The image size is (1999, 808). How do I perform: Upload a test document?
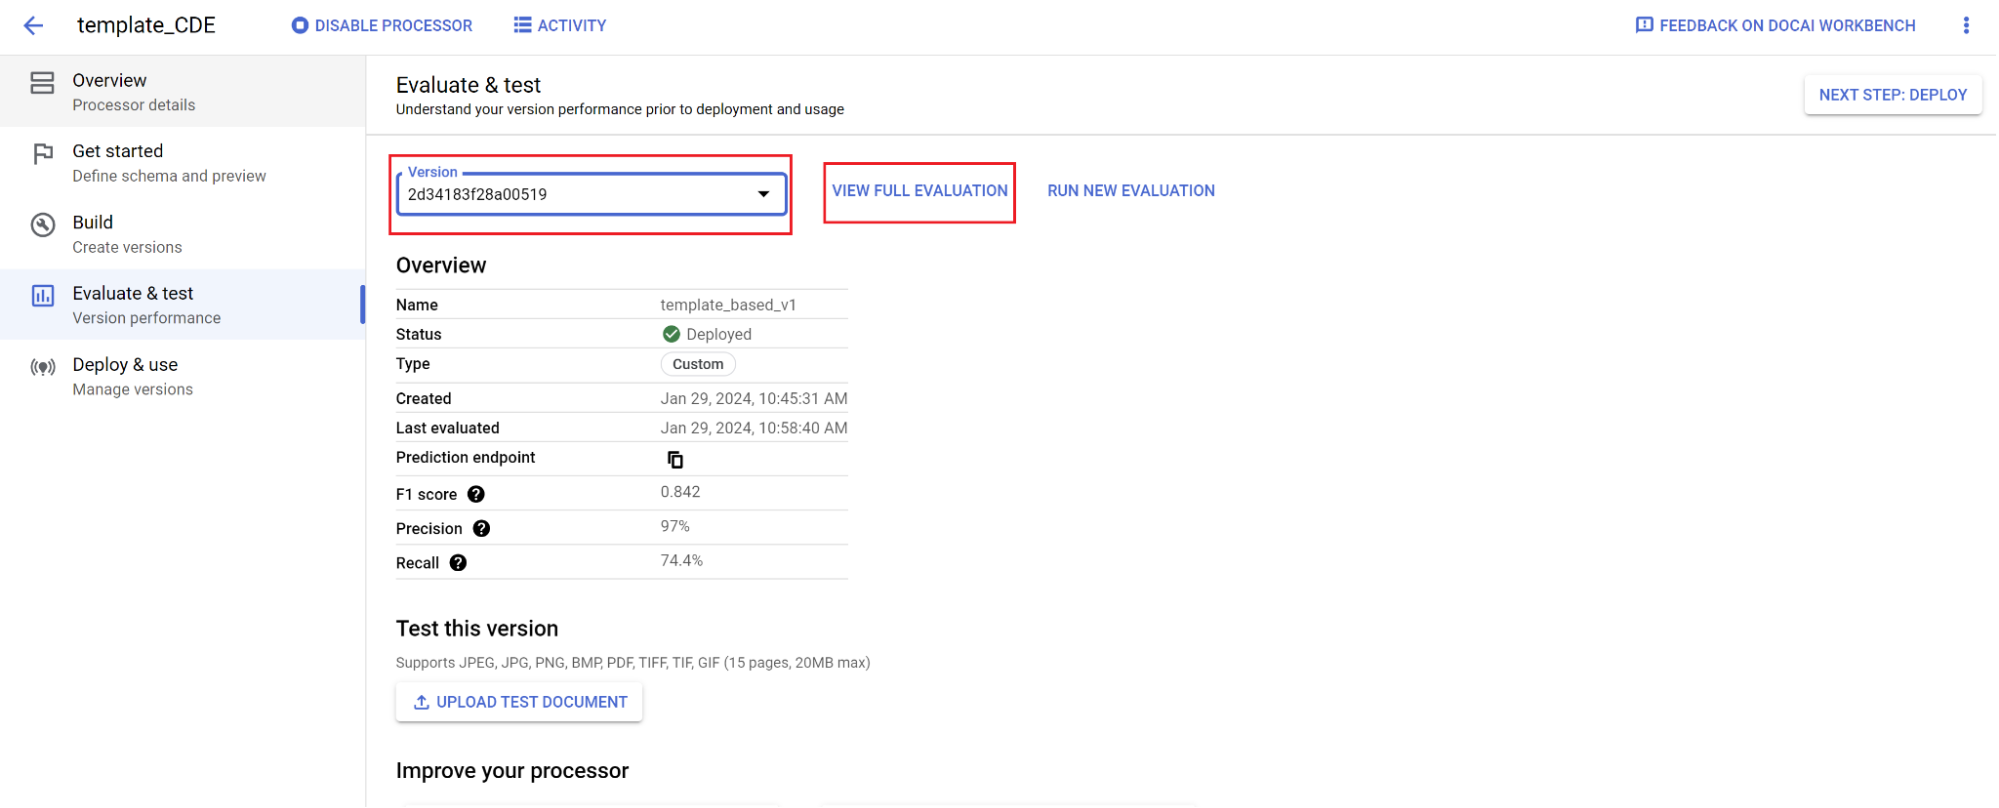click(x=519, y=702)
